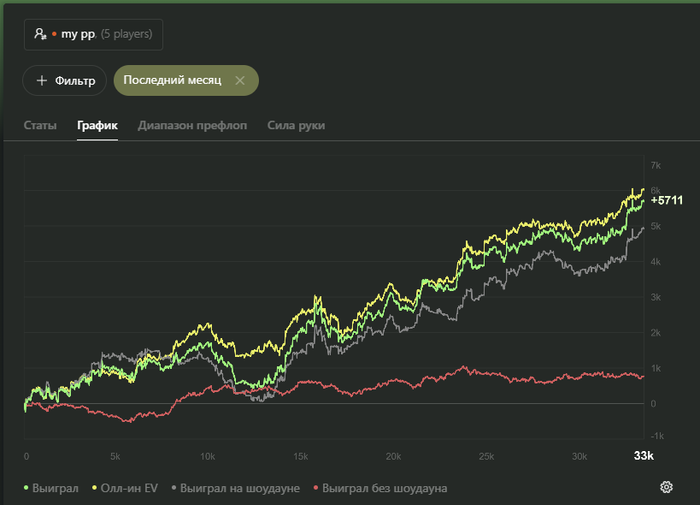Toggle the Олл-ин EV legend series
Viewport: 700px width, 505px height.
coord(128,488)
